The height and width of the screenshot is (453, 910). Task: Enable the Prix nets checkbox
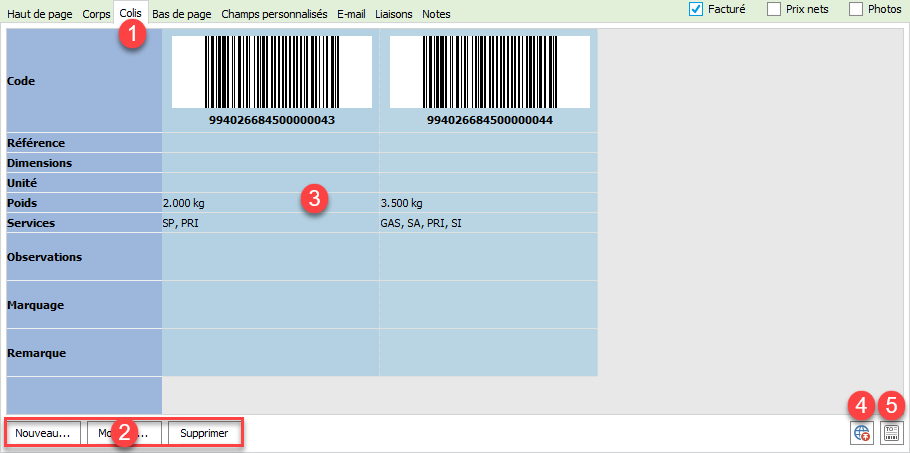pyautogui.click(x=774, y=9)
